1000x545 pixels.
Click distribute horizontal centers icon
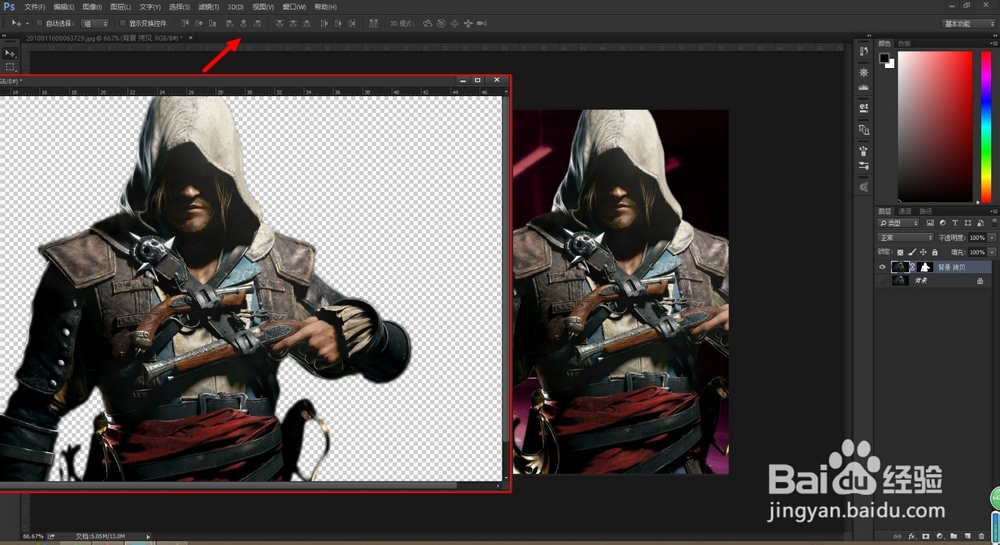(x=338, y=23)
